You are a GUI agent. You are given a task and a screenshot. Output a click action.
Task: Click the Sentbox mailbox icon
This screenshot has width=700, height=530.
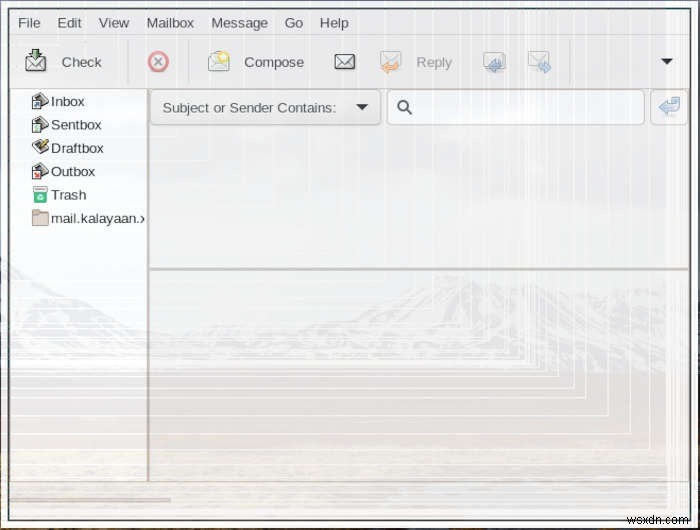40,125
